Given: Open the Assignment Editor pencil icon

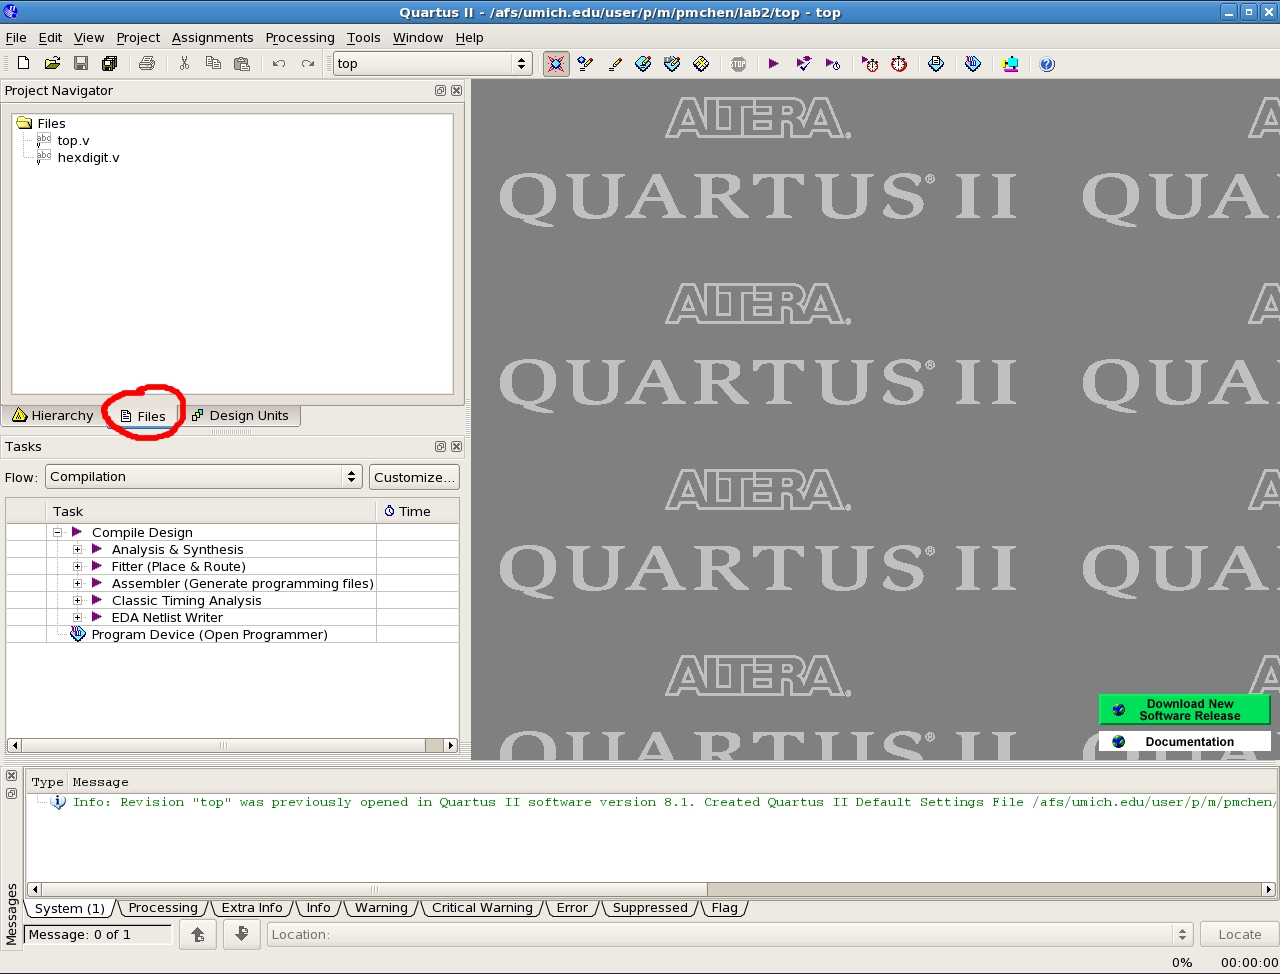Looking at the screenshot, I should click(x=615, y=64).
